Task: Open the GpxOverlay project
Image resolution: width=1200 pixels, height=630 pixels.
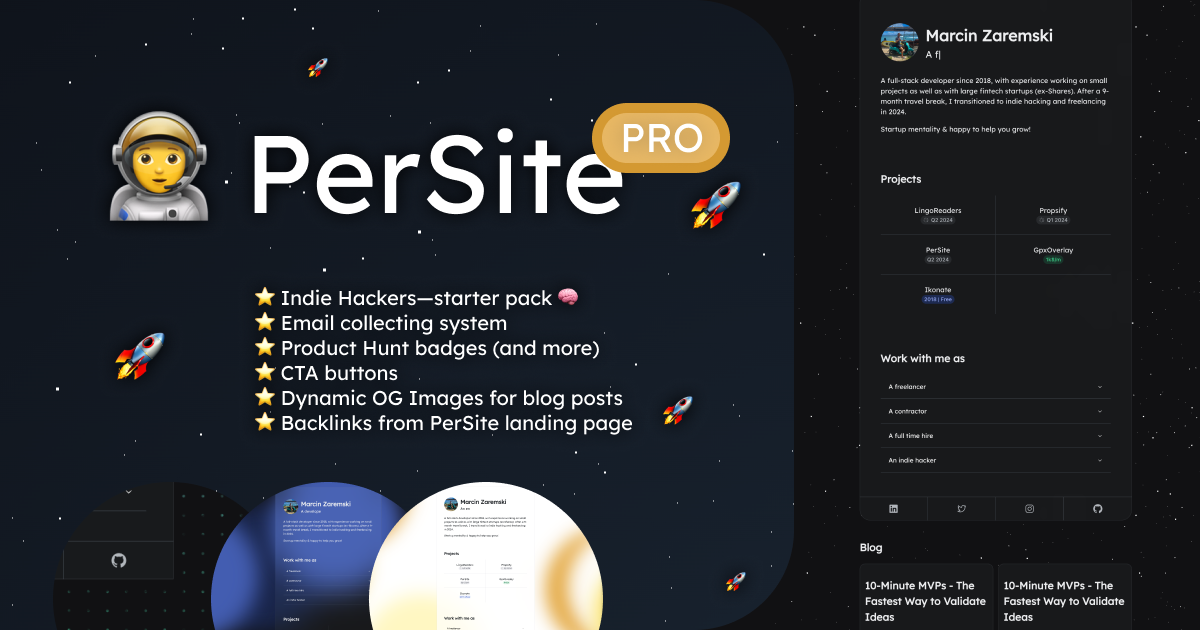Action: point(1053,254)
